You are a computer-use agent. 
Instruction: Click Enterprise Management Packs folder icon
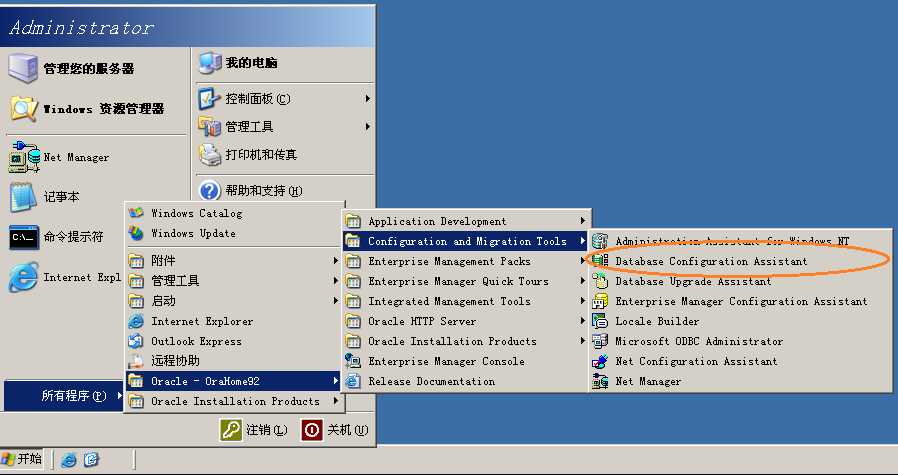coord(353,261)
